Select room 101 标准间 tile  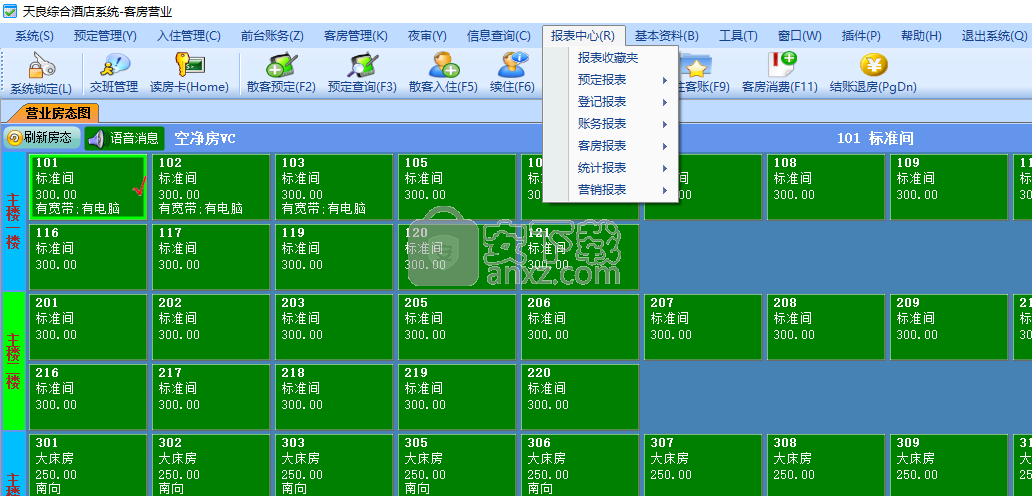[x=88, y=187]
